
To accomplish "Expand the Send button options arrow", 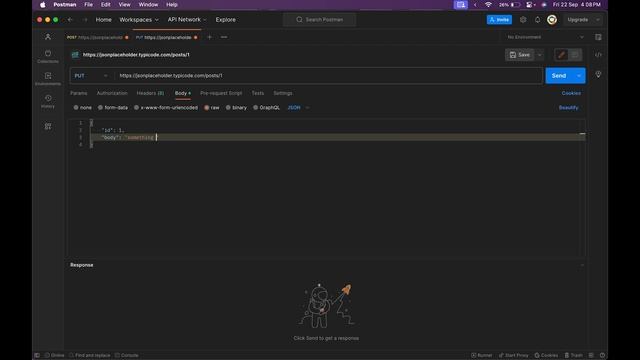I will click(579, 76).
